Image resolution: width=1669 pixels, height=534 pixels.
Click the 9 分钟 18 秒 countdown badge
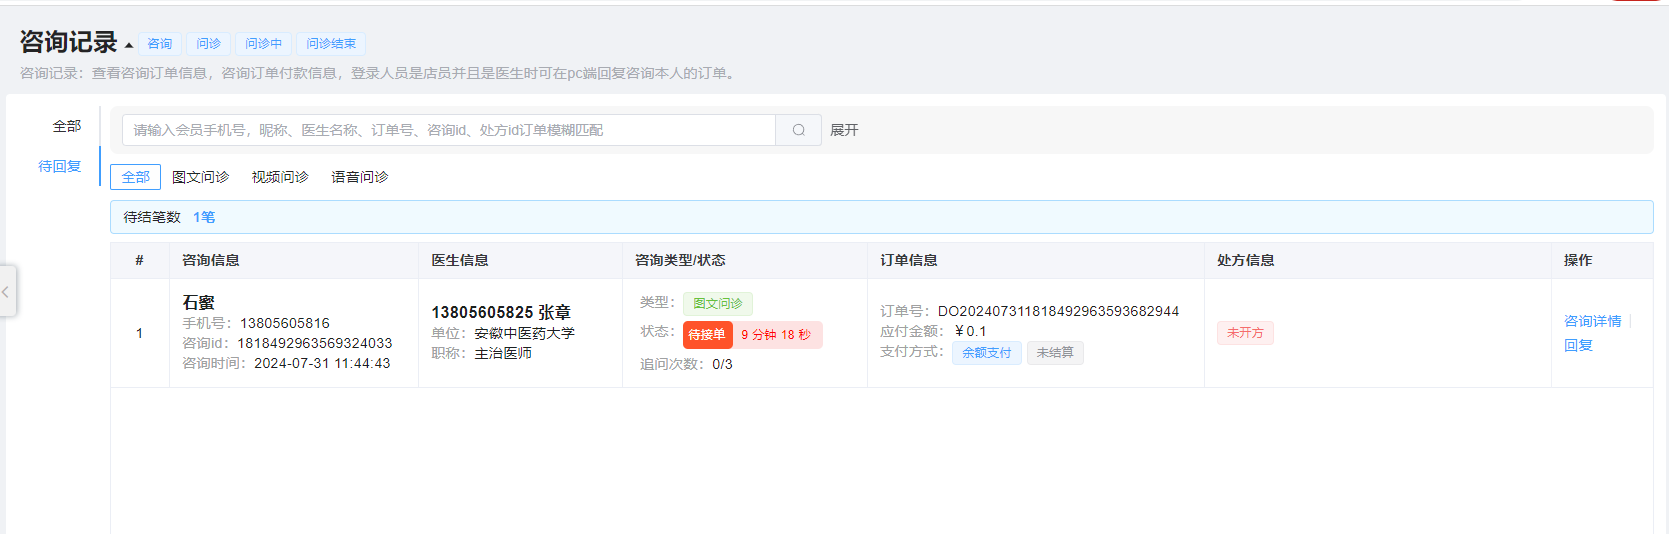[777, 335]
